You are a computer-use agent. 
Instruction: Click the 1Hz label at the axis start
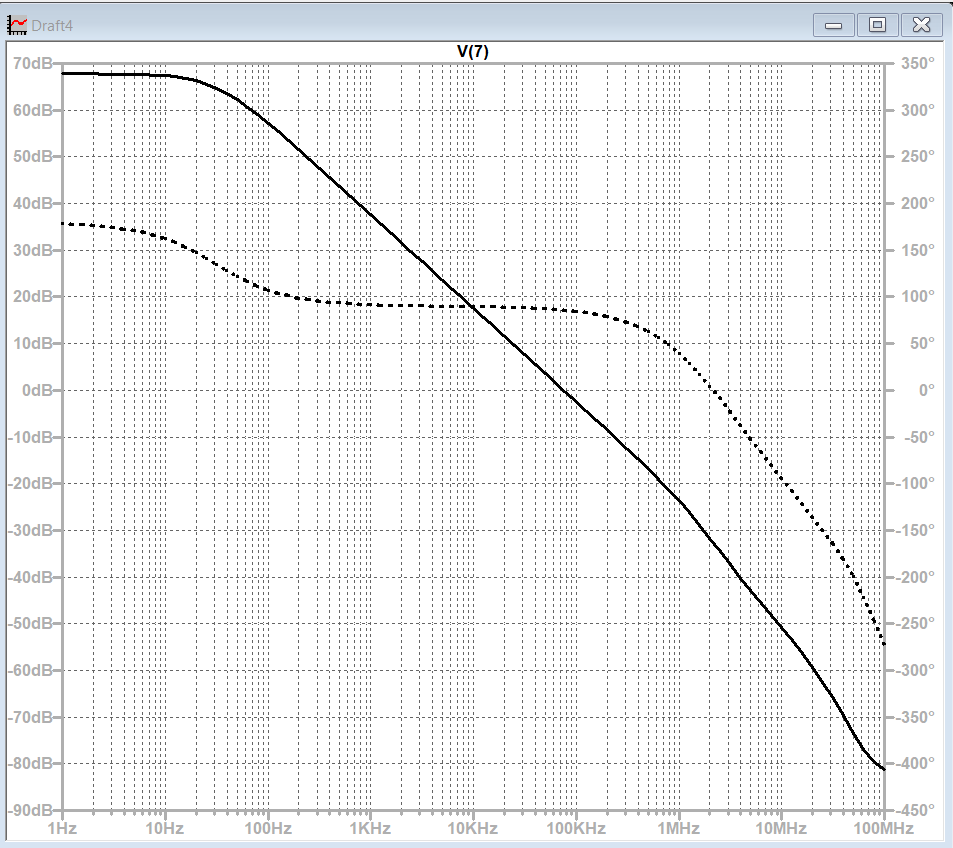(x=62, y=828)
